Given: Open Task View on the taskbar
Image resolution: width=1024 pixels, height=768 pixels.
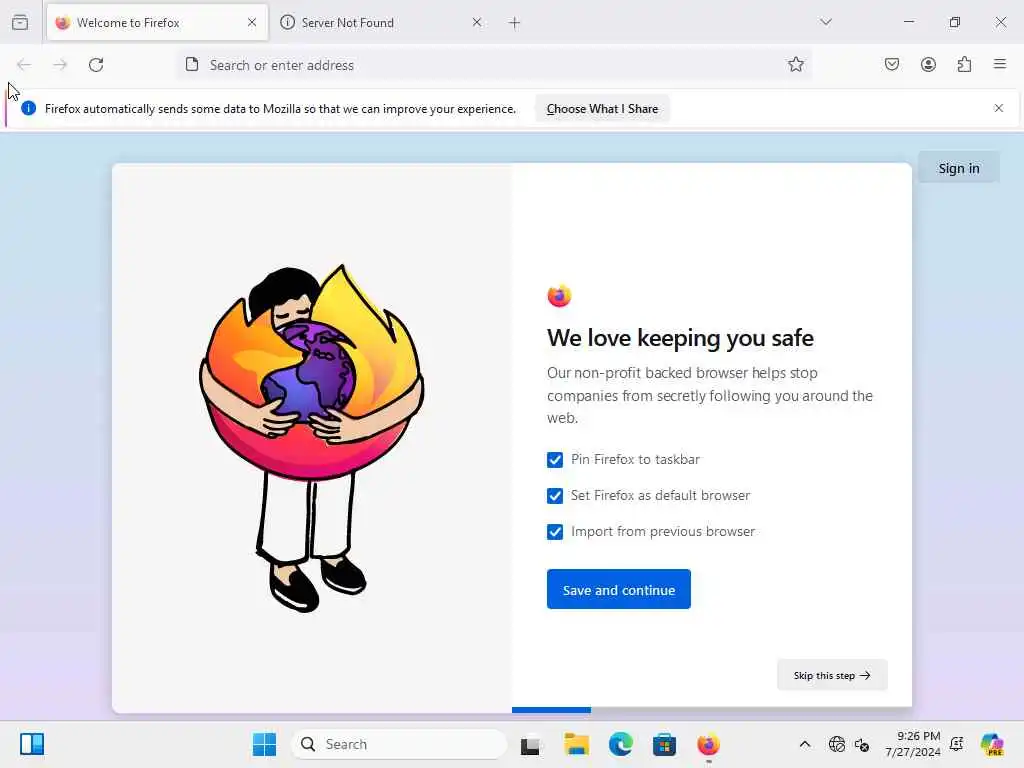Looking at the screenshot, I should point(530,744).
